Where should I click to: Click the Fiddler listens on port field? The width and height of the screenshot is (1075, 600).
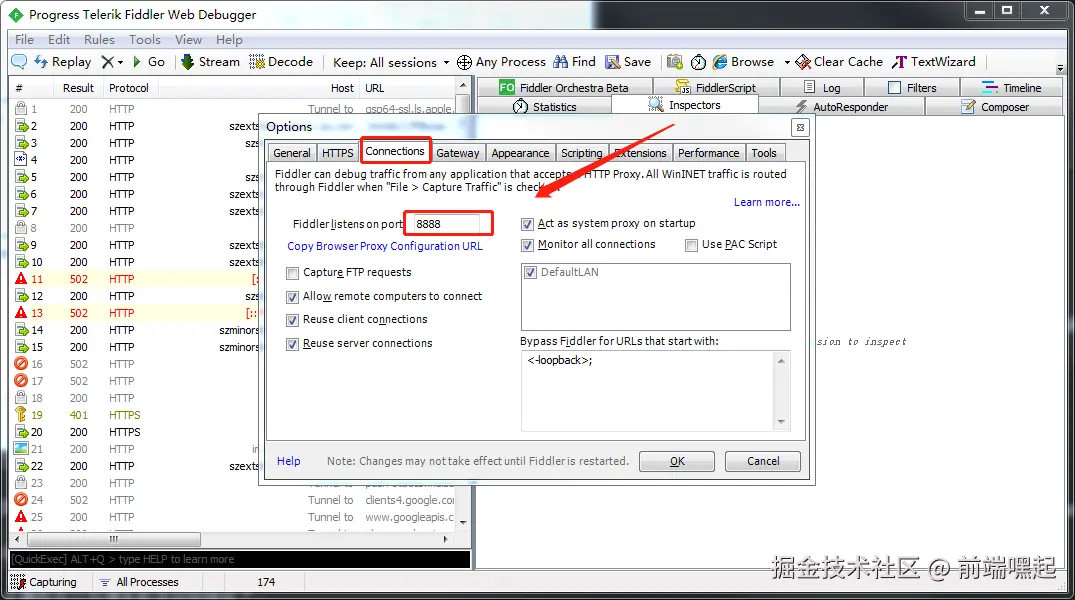[x=448, y=224]
